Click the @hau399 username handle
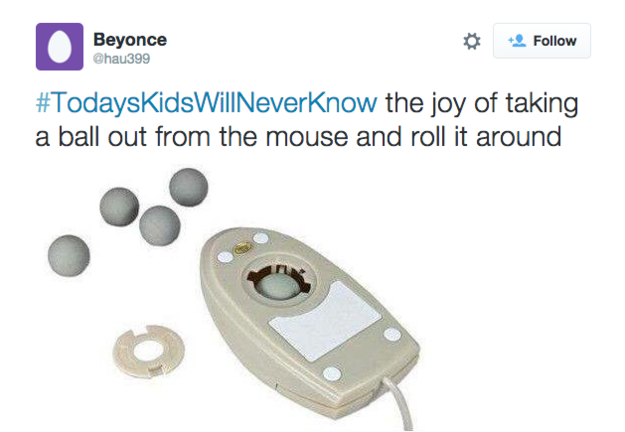Image resolution: width=625 pixels, height=432 pixels. coord(119,58)
